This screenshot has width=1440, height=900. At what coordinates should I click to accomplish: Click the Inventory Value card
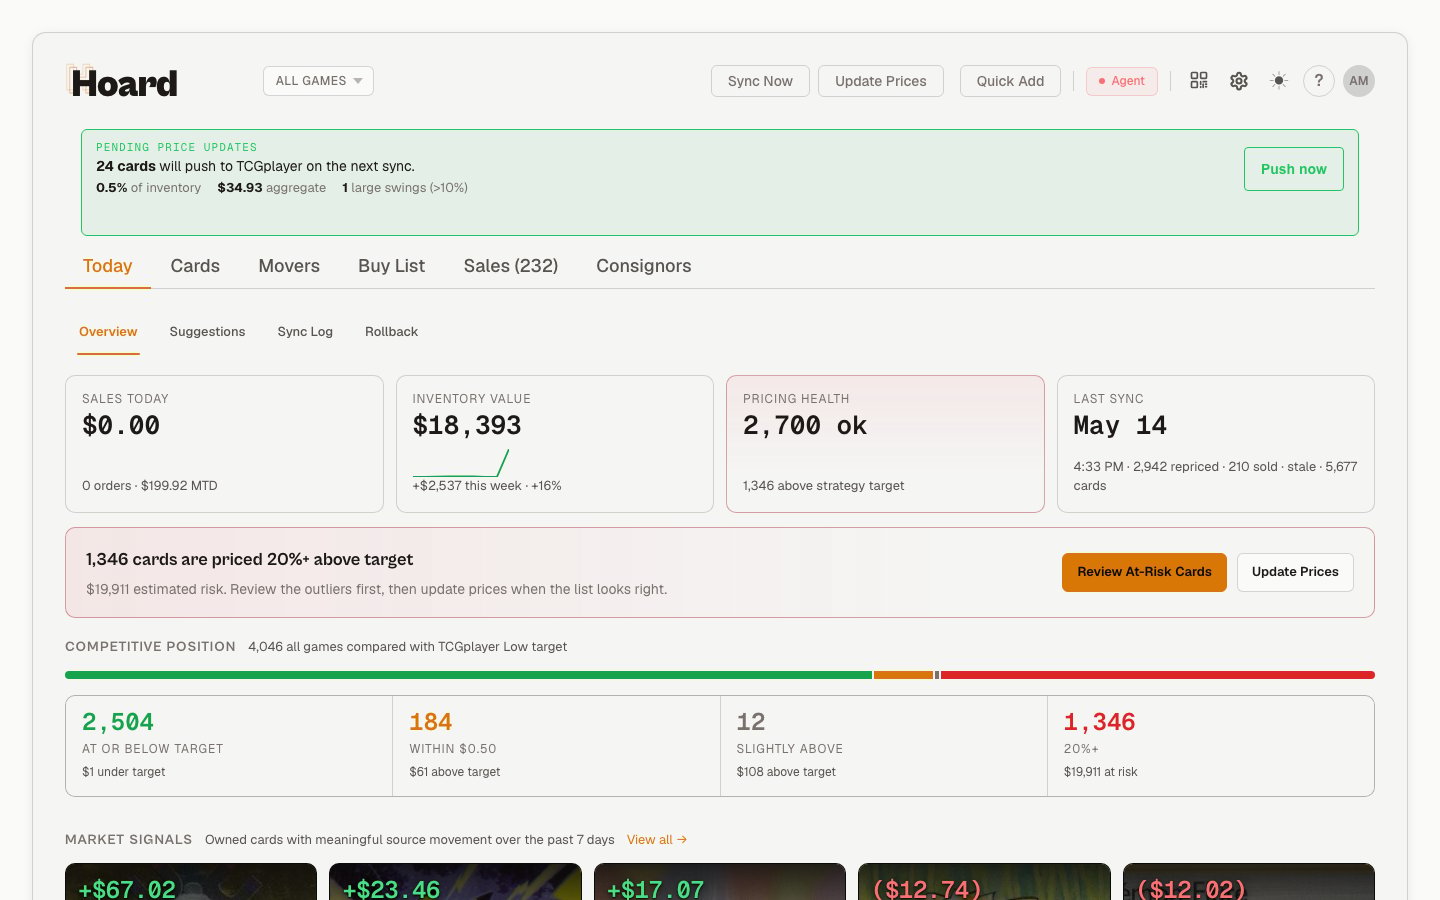(555, 444)
